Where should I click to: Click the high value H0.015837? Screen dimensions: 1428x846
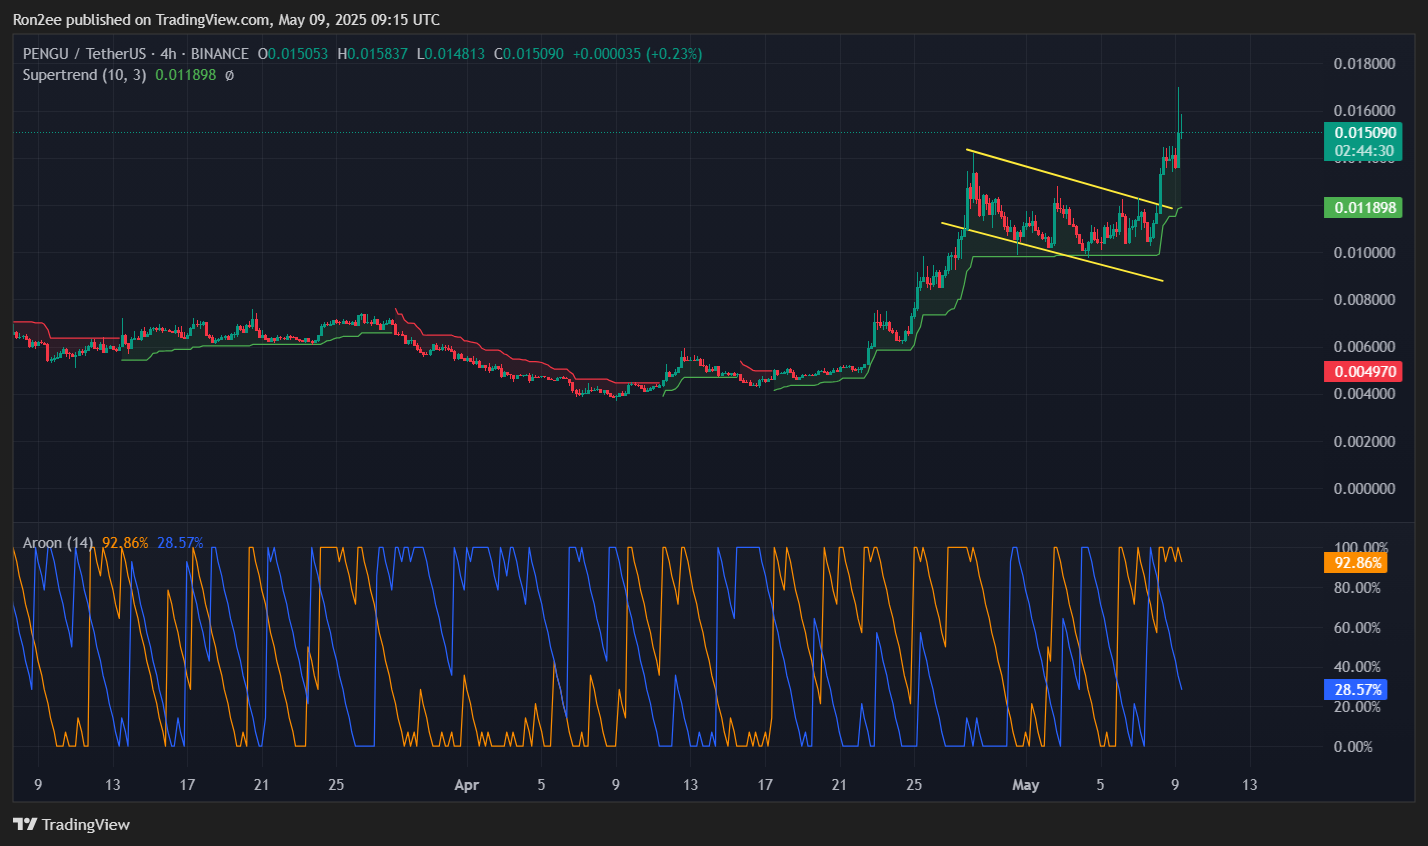coord(372,54)
